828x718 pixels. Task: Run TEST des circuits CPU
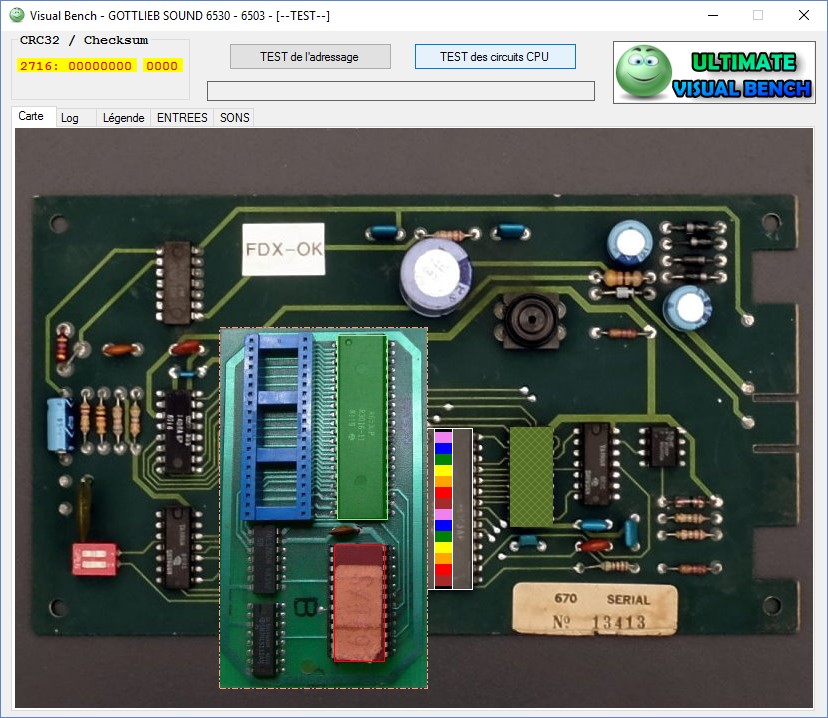[x=495, y=56]
